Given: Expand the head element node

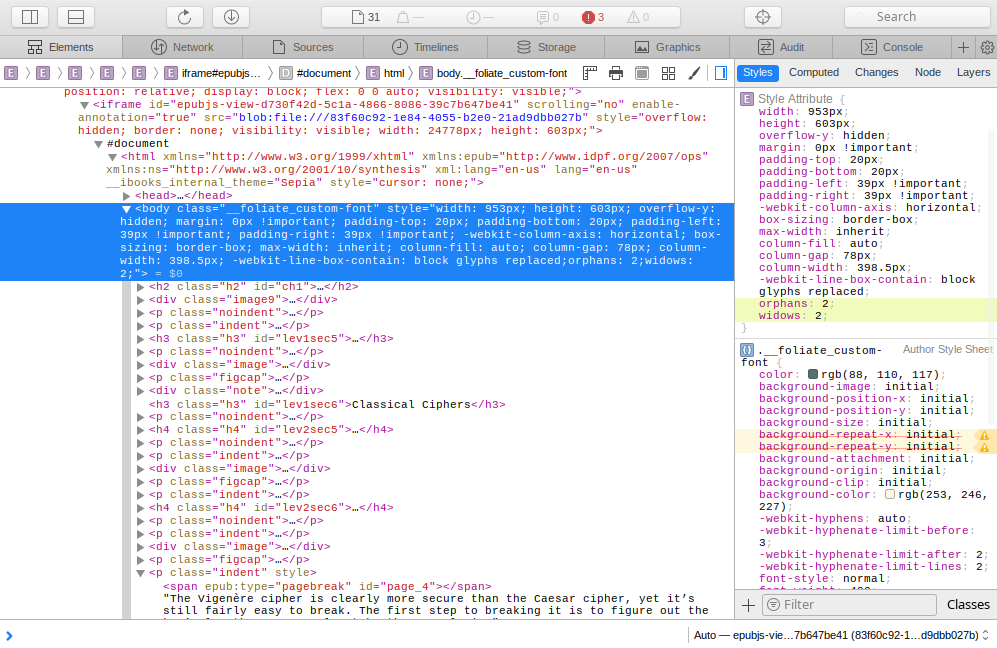Looking at the screenshot, I should click(127, 196).
